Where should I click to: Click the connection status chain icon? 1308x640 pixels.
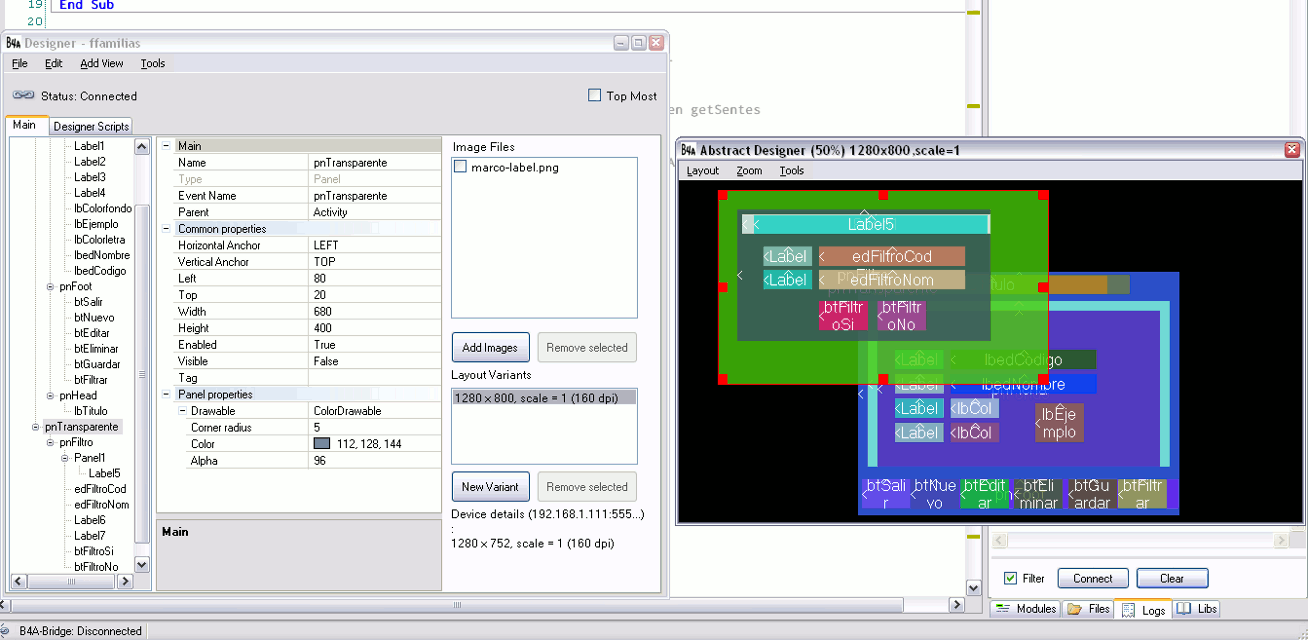[x=23, y=95]
